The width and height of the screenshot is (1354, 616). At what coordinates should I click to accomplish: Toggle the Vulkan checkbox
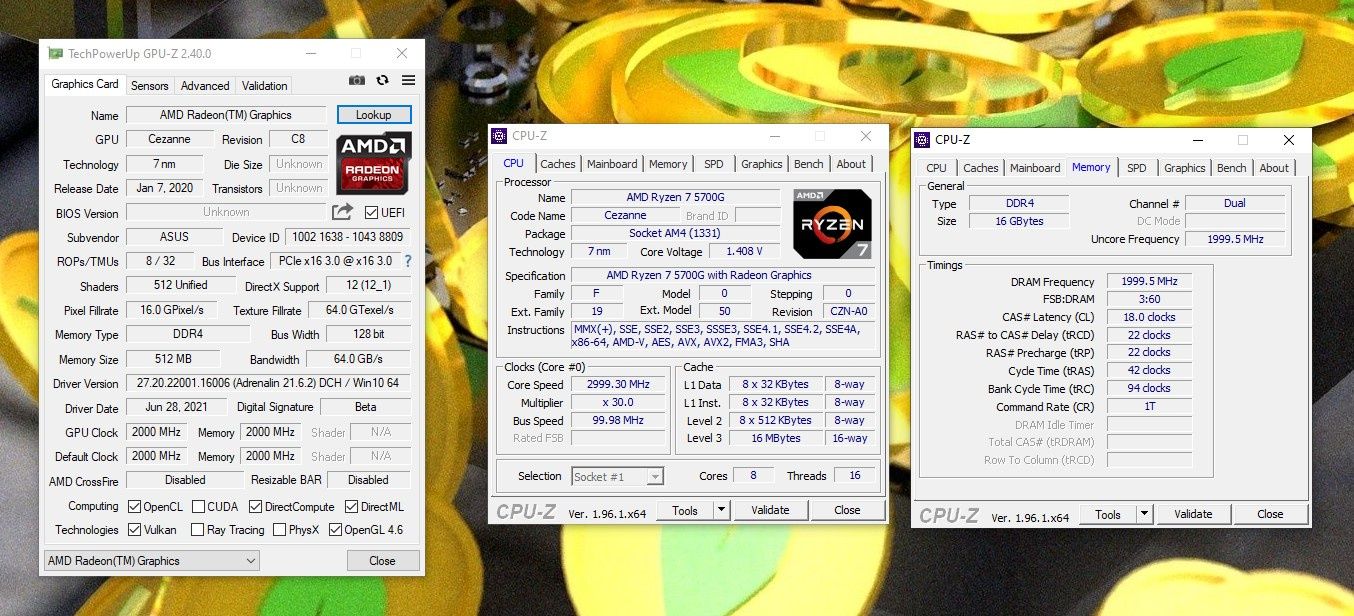click(x=134, y=530)
